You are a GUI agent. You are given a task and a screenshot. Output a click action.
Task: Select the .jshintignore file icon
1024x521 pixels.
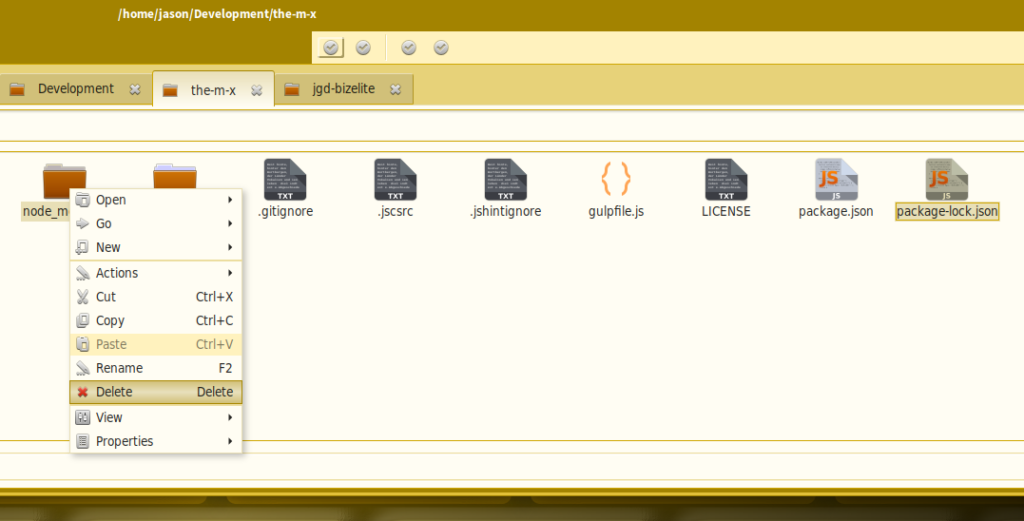pyautogui.click(x=505, y=180)
